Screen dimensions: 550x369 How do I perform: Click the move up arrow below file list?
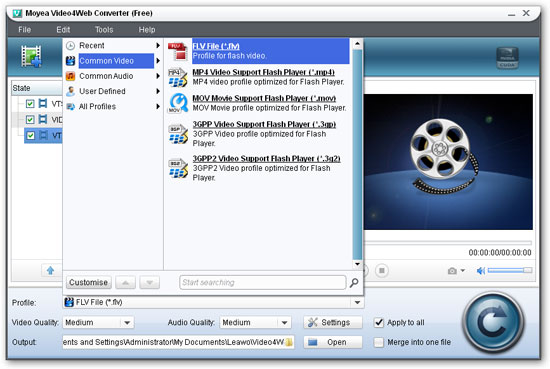51,270
